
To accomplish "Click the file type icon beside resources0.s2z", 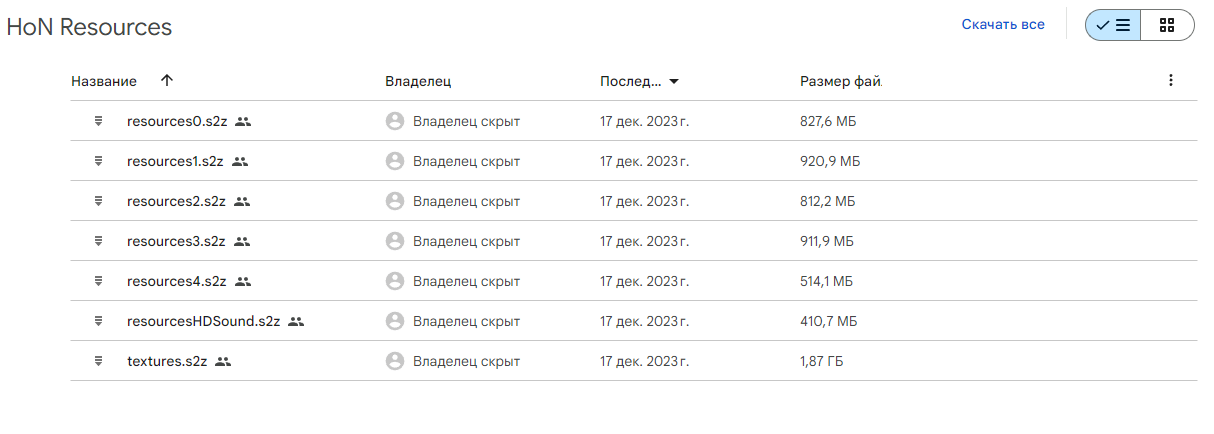I will (x=98, y=121).
